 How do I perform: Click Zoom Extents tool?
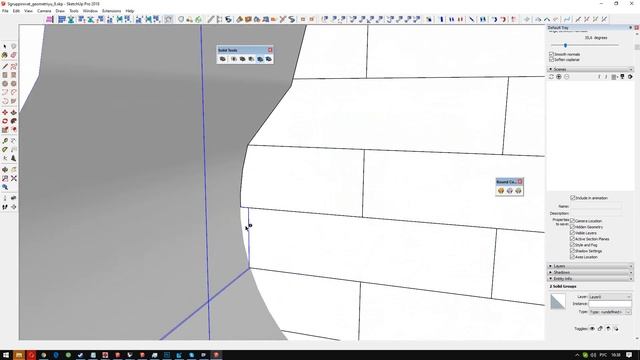(13, 178)
